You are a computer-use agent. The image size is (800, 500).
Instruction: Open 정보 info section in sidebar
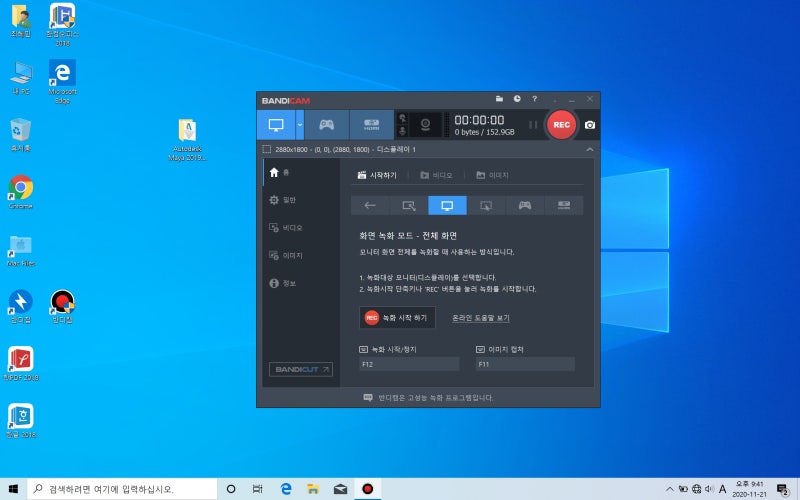[301, 283]
